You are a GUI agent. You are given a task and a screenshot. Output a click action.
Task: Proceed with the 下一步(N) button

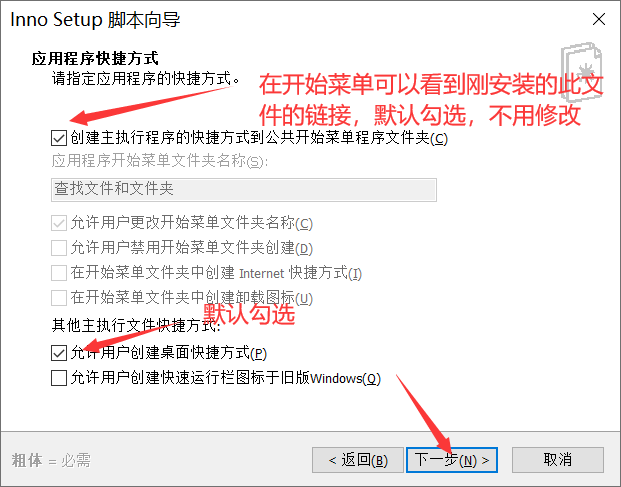coord(451,460)
